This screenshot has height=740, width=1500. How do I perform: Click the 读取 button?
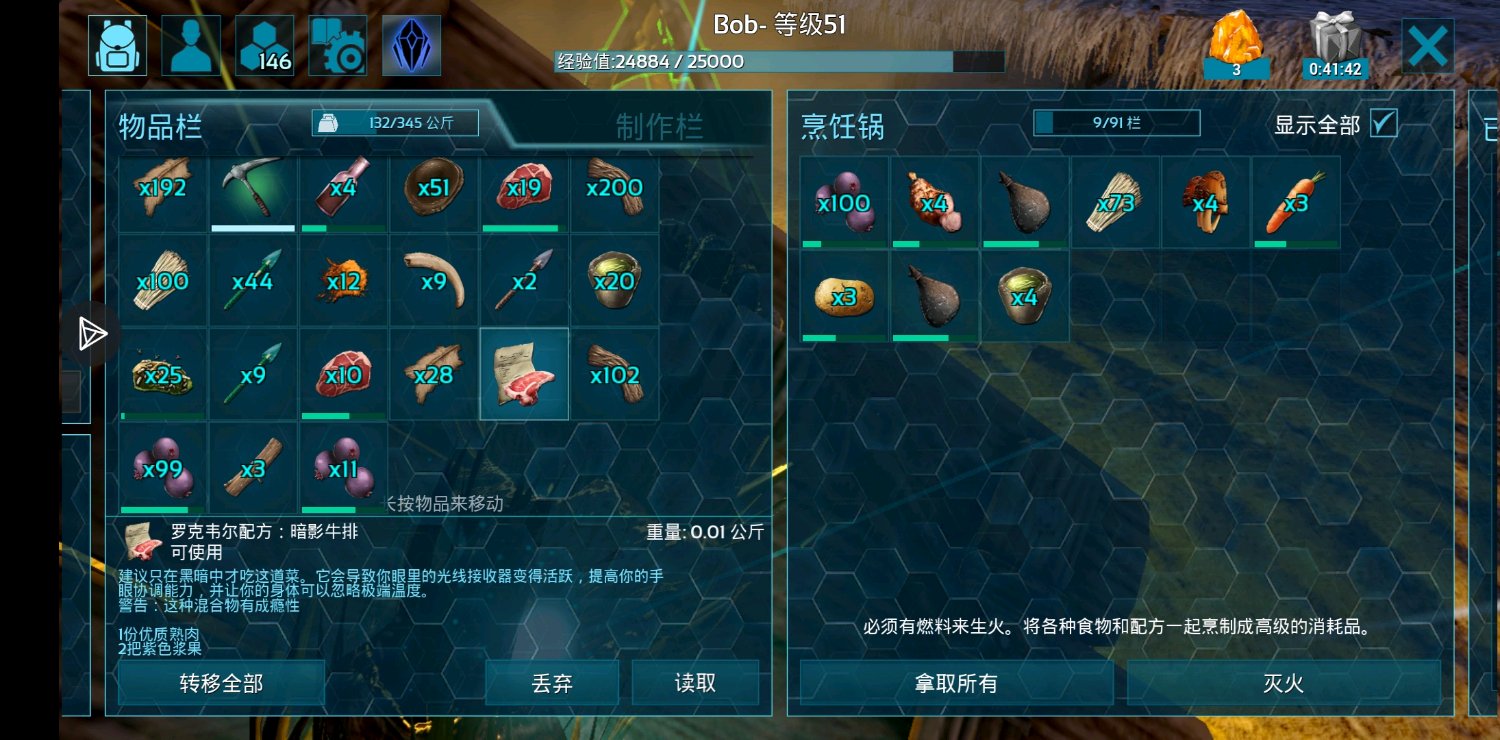pos(695,683)
